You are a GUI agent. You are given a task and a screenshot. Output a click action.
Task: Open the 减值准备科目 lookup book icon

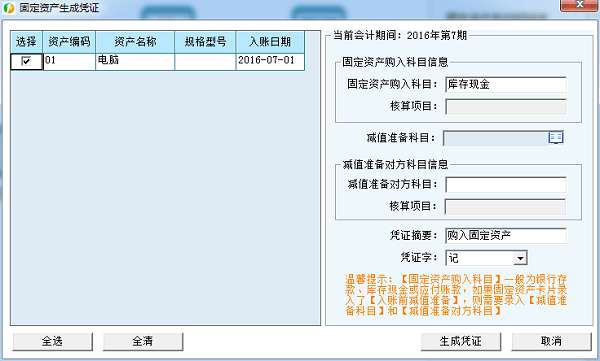click(x=556, y=137)
